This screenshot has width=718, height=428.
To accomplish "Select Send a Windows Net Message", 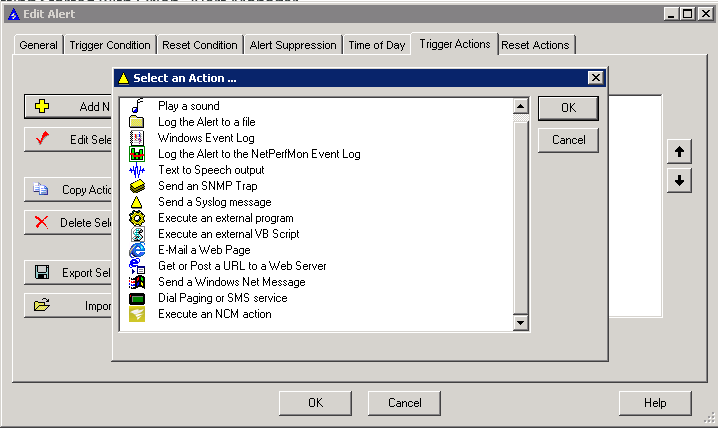I will [232, 282].
